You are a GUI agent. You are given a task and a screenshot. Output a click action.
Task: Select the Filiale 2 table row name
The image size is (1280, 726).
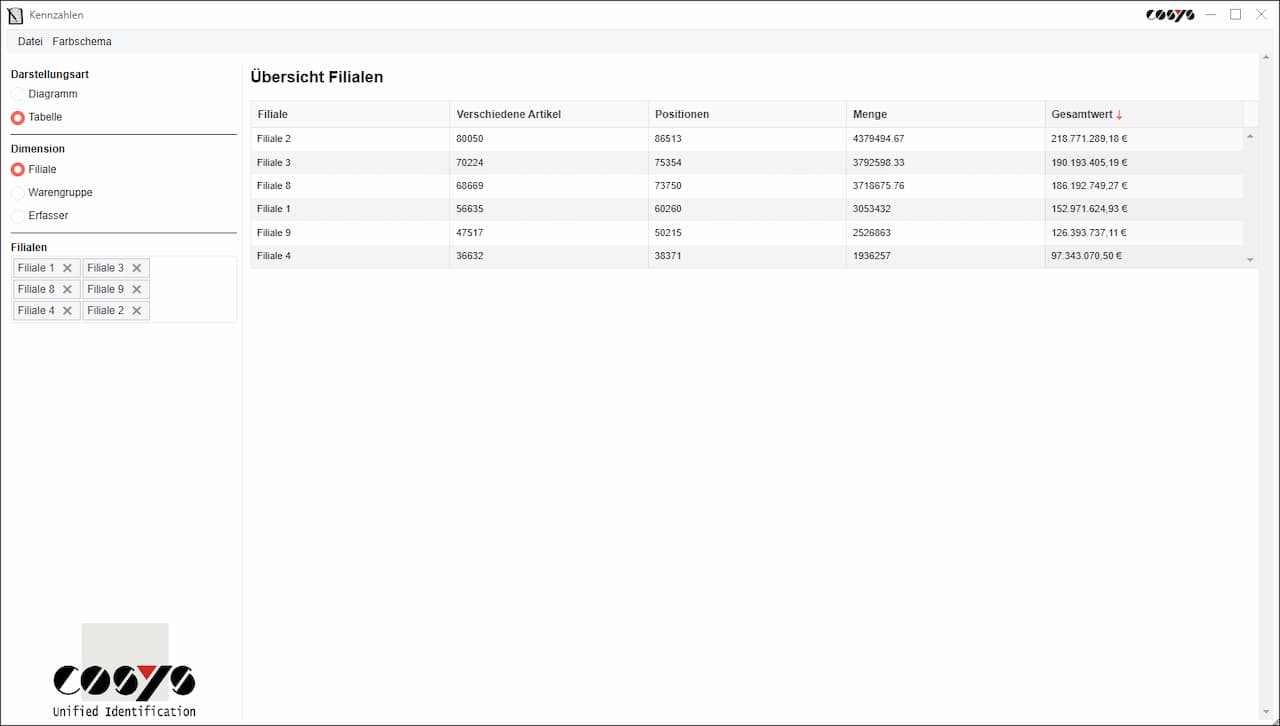click(274, 139)
